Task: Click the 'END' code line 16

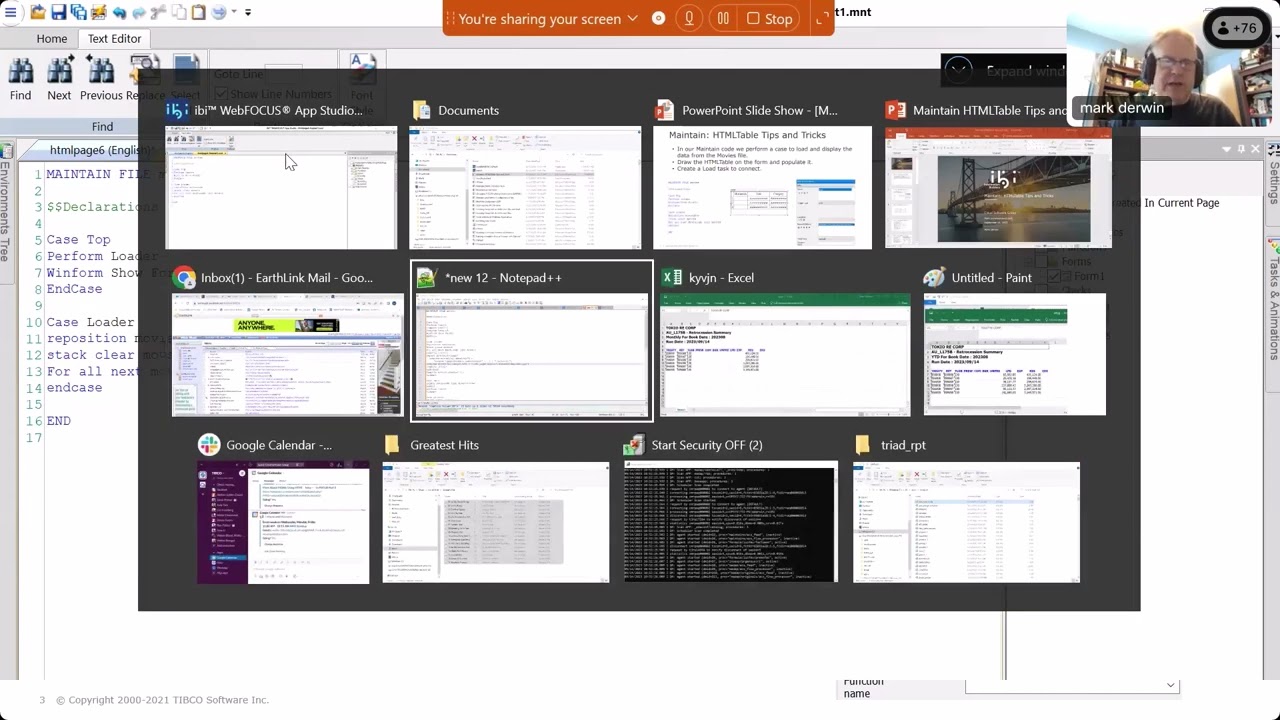Action: (x=58, y=421)
